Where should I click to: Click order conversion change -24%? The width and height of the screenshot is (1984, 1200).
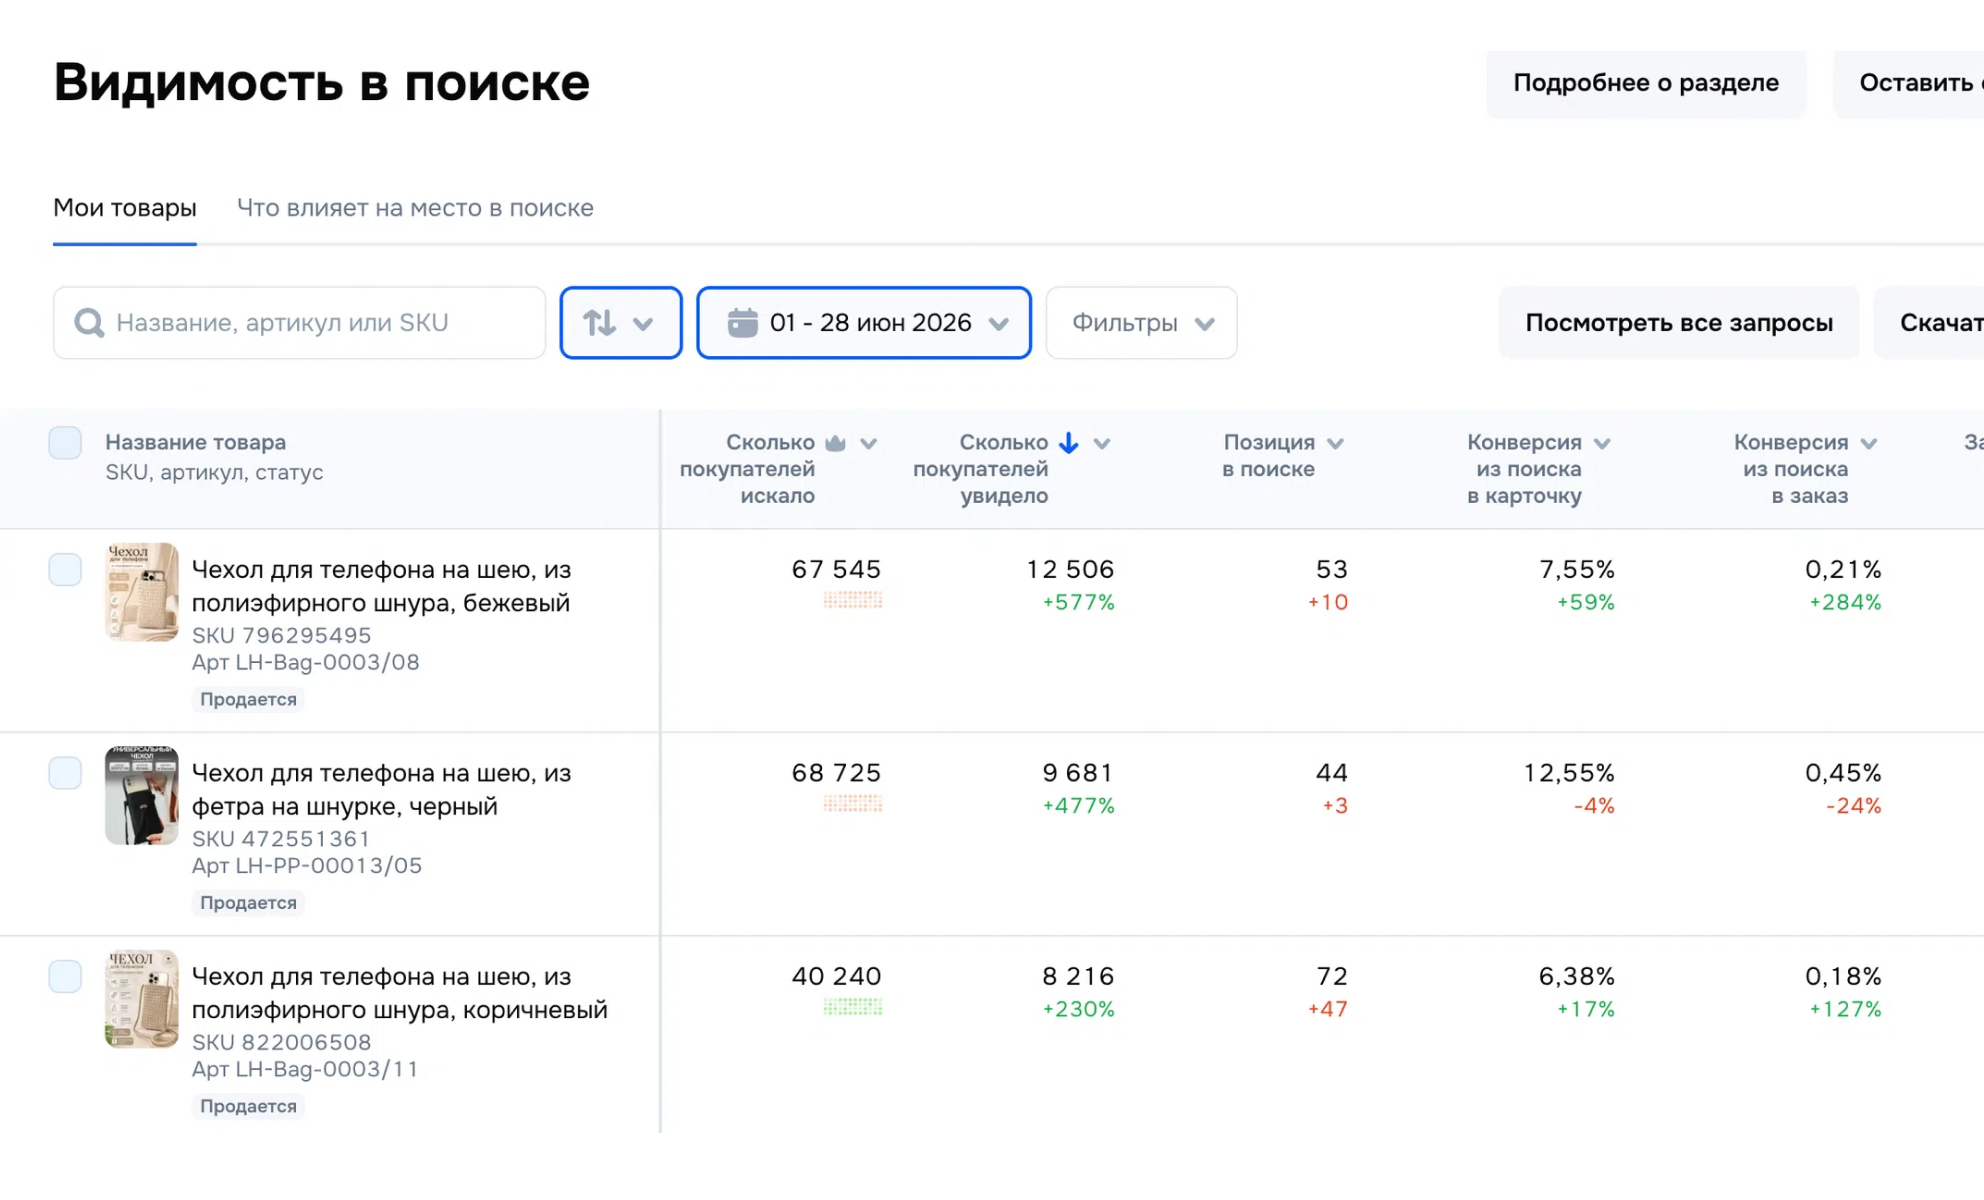click(x=1853, y=805)
